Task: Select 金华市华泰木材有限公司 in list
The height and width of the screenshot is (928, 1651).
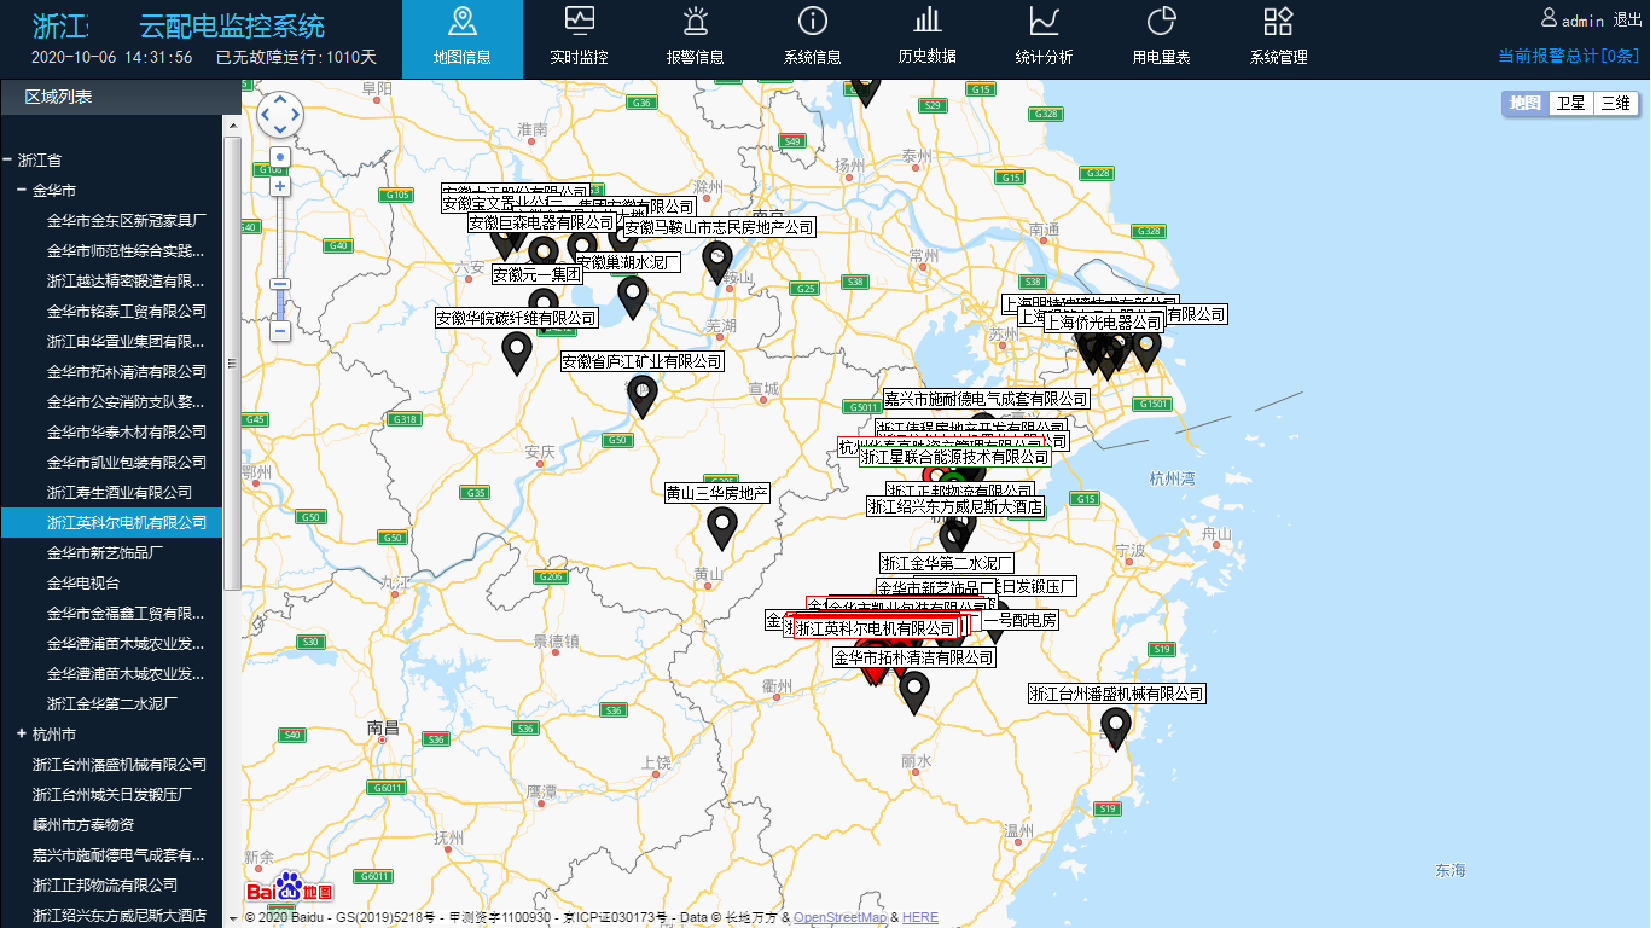Action: 126,432
